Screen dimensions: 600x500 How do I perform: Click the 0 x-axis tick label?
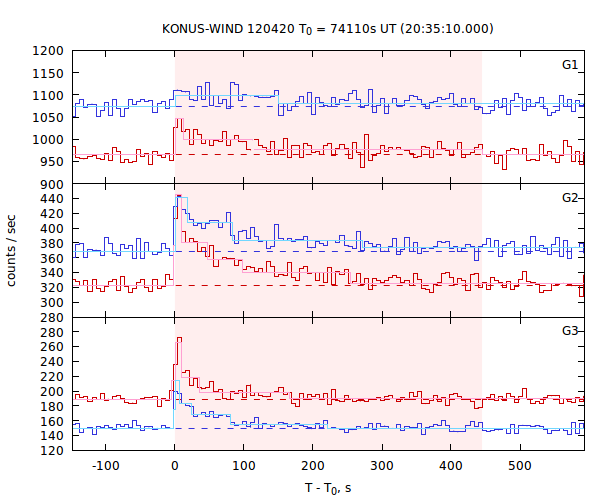tap(175, 466)
